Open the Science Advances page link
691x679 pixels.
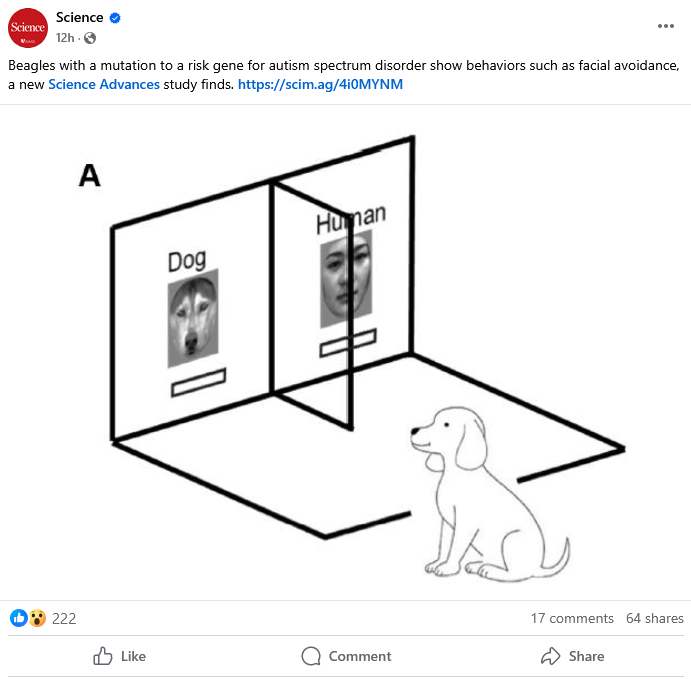(104, 84)
